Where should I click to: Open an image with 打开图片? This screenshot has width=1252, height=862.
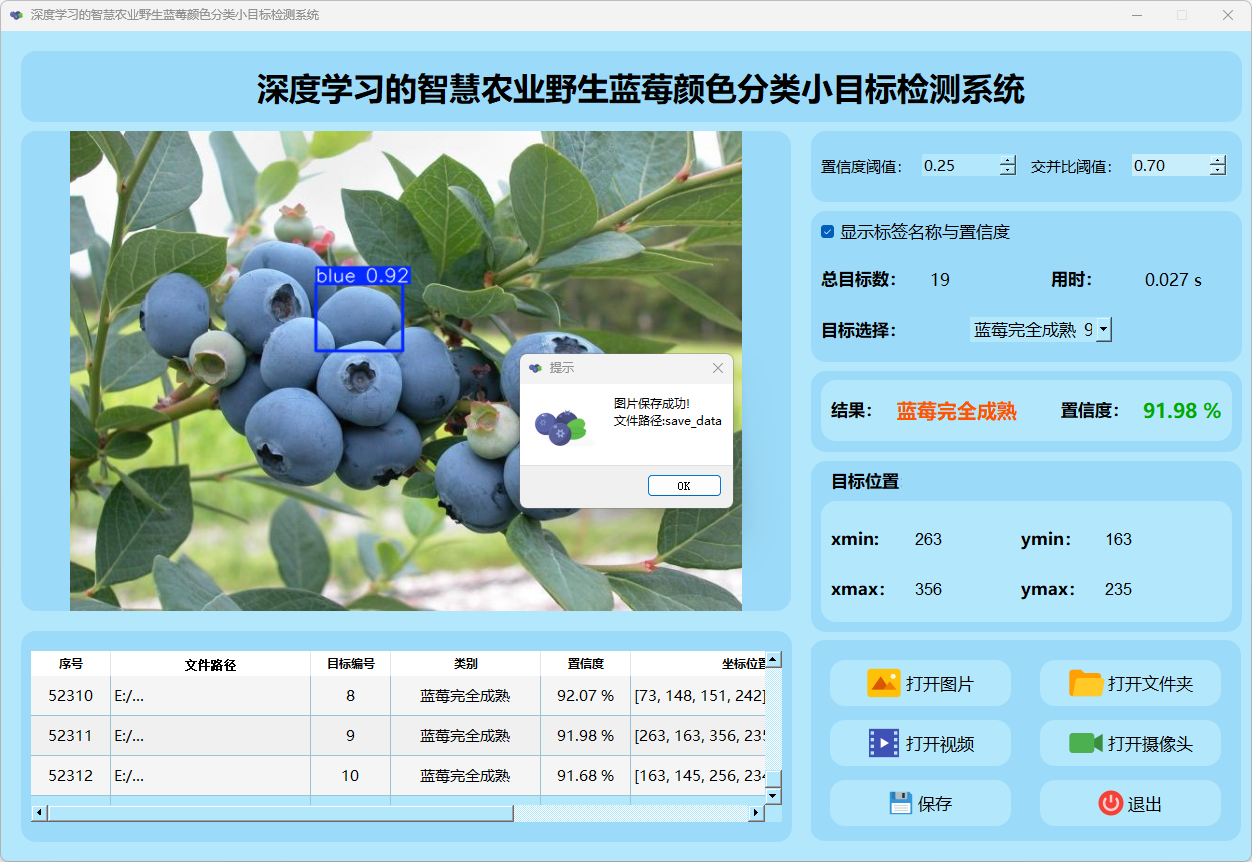click(920, 684)
